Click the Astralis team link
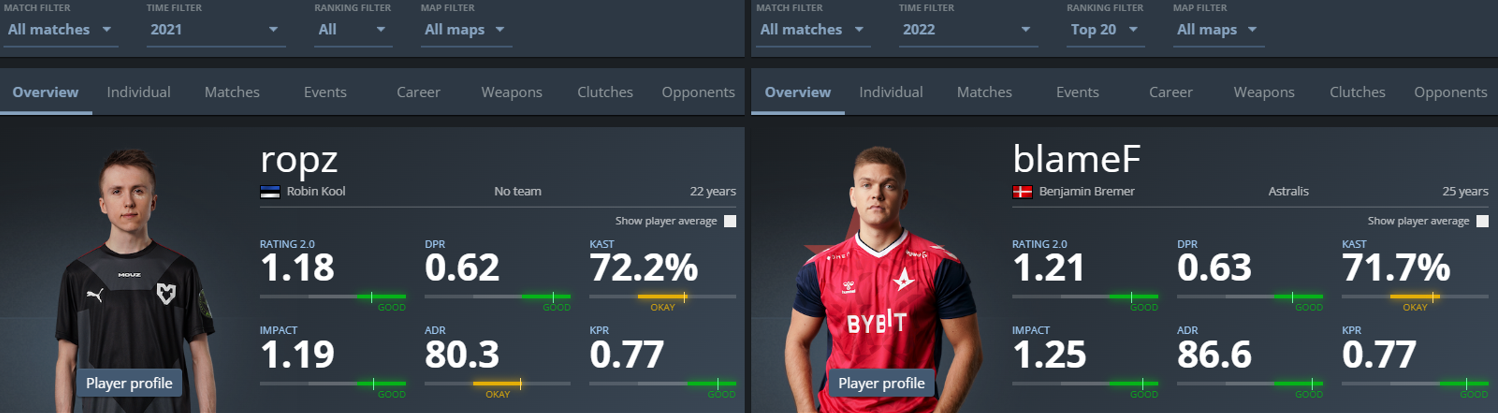Screen dimensions: 1498x413 coord(1287,191)
